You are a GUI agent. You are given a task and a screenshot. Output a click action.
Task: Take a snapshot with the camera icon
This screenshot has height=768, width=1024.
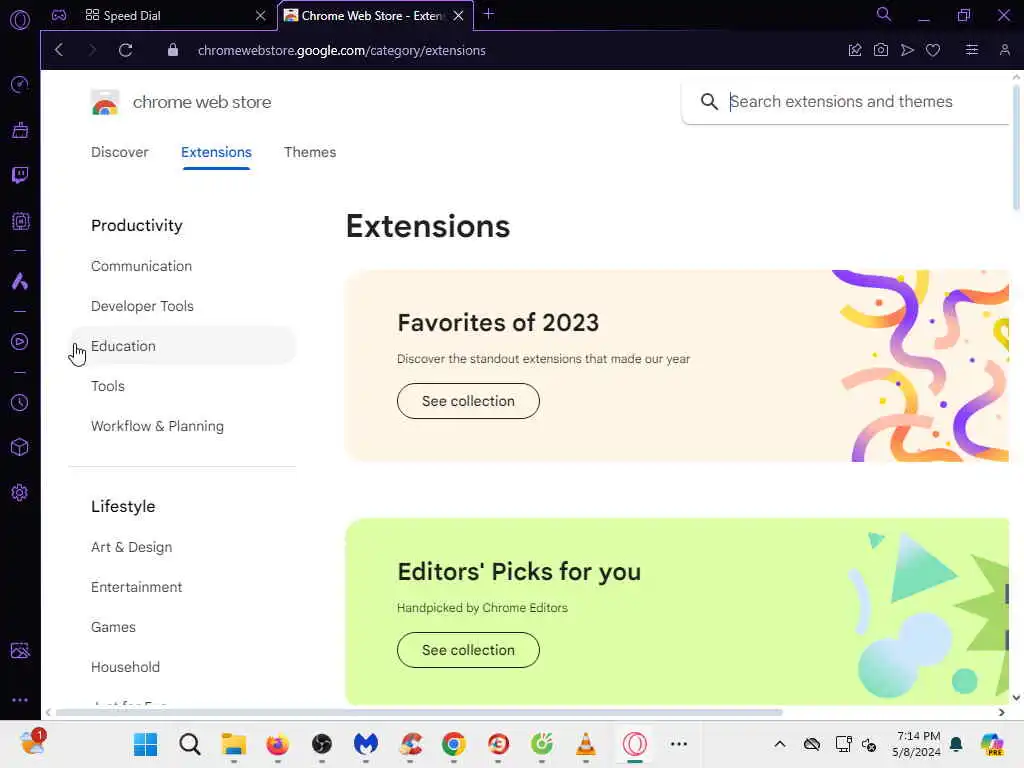[x=880, y=50]
